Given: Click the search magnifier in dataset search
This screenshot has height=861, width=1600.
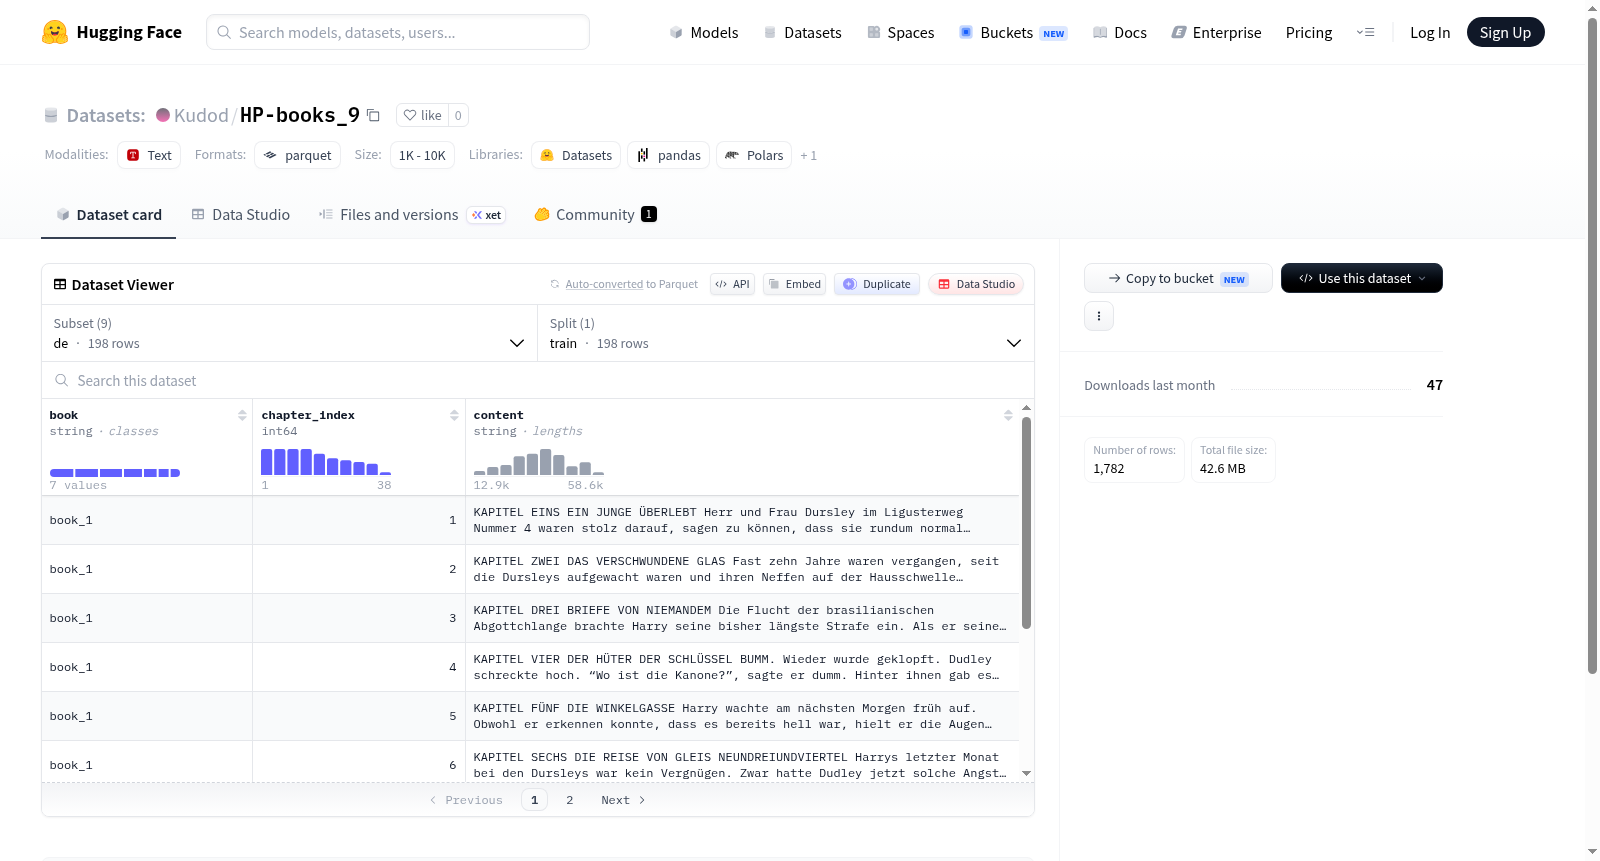Looking at the screenshot, I should tap(62, 380).
